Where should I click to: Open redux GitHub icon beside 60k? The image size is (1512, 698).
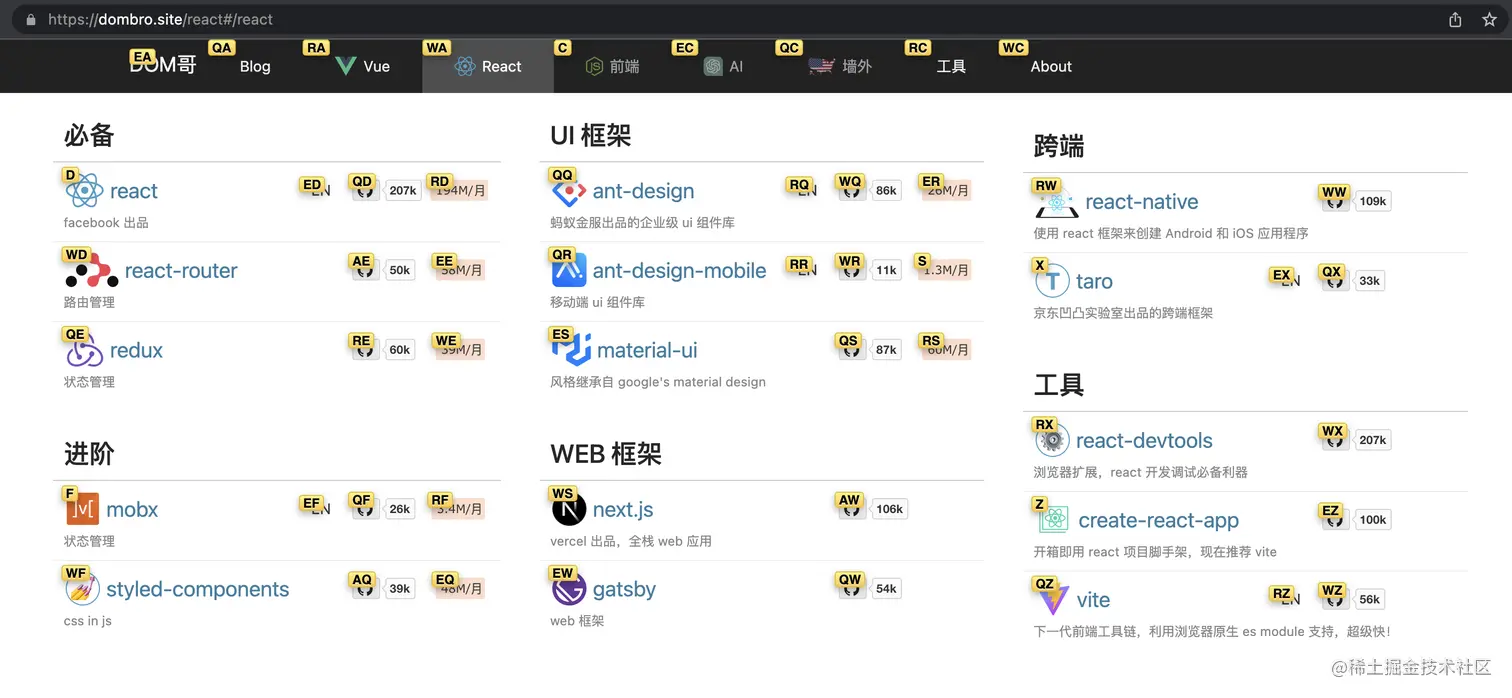coord(366,350)
